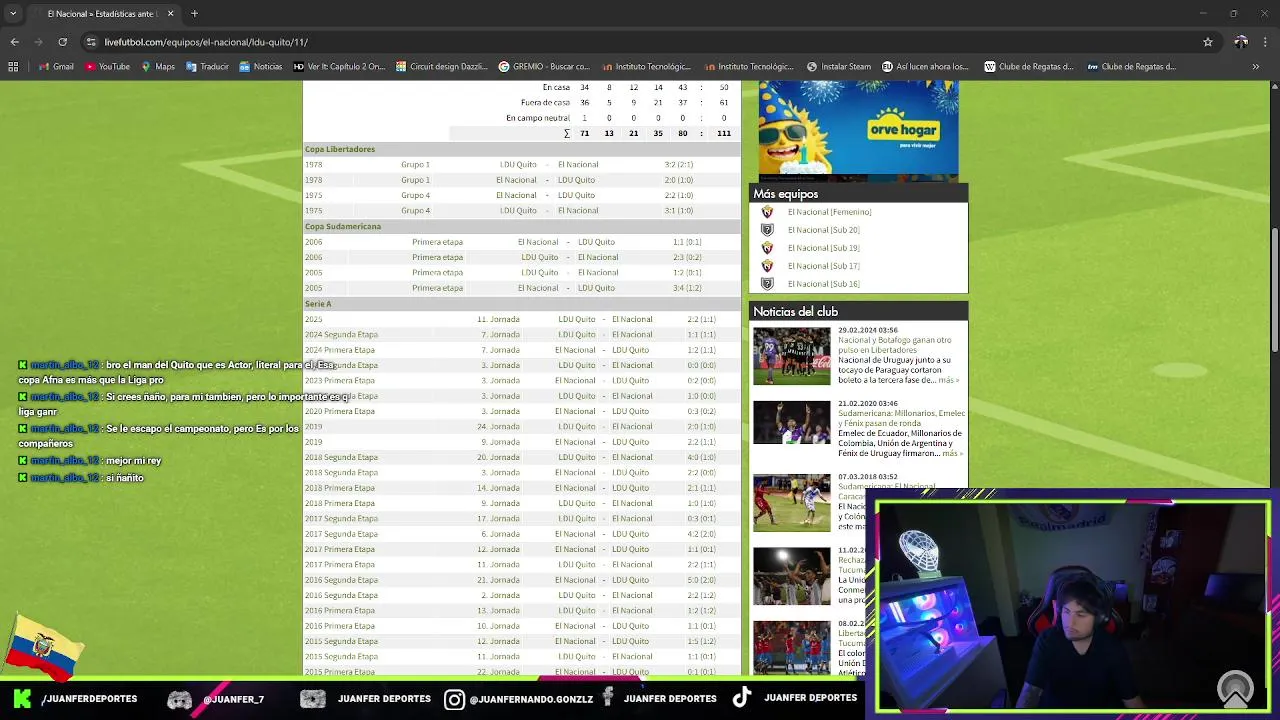Image resolution: width=1280 pixels, height=720 pixels.
Task: Open the tab search dropdown arrow
Action: pos(13,14)
